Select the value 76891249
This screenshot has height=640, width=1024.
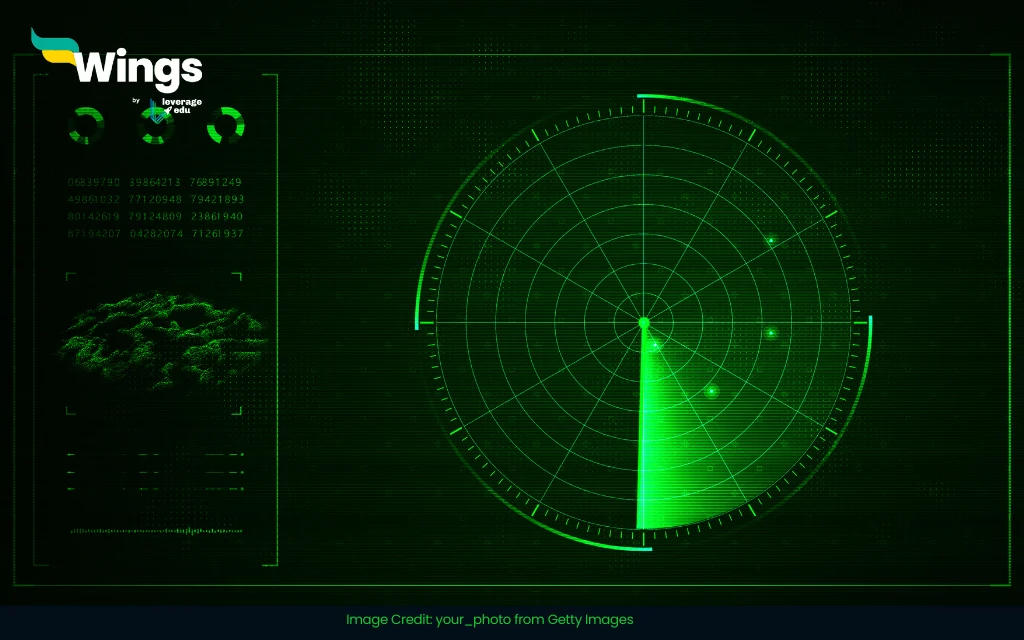click(217, 182)
